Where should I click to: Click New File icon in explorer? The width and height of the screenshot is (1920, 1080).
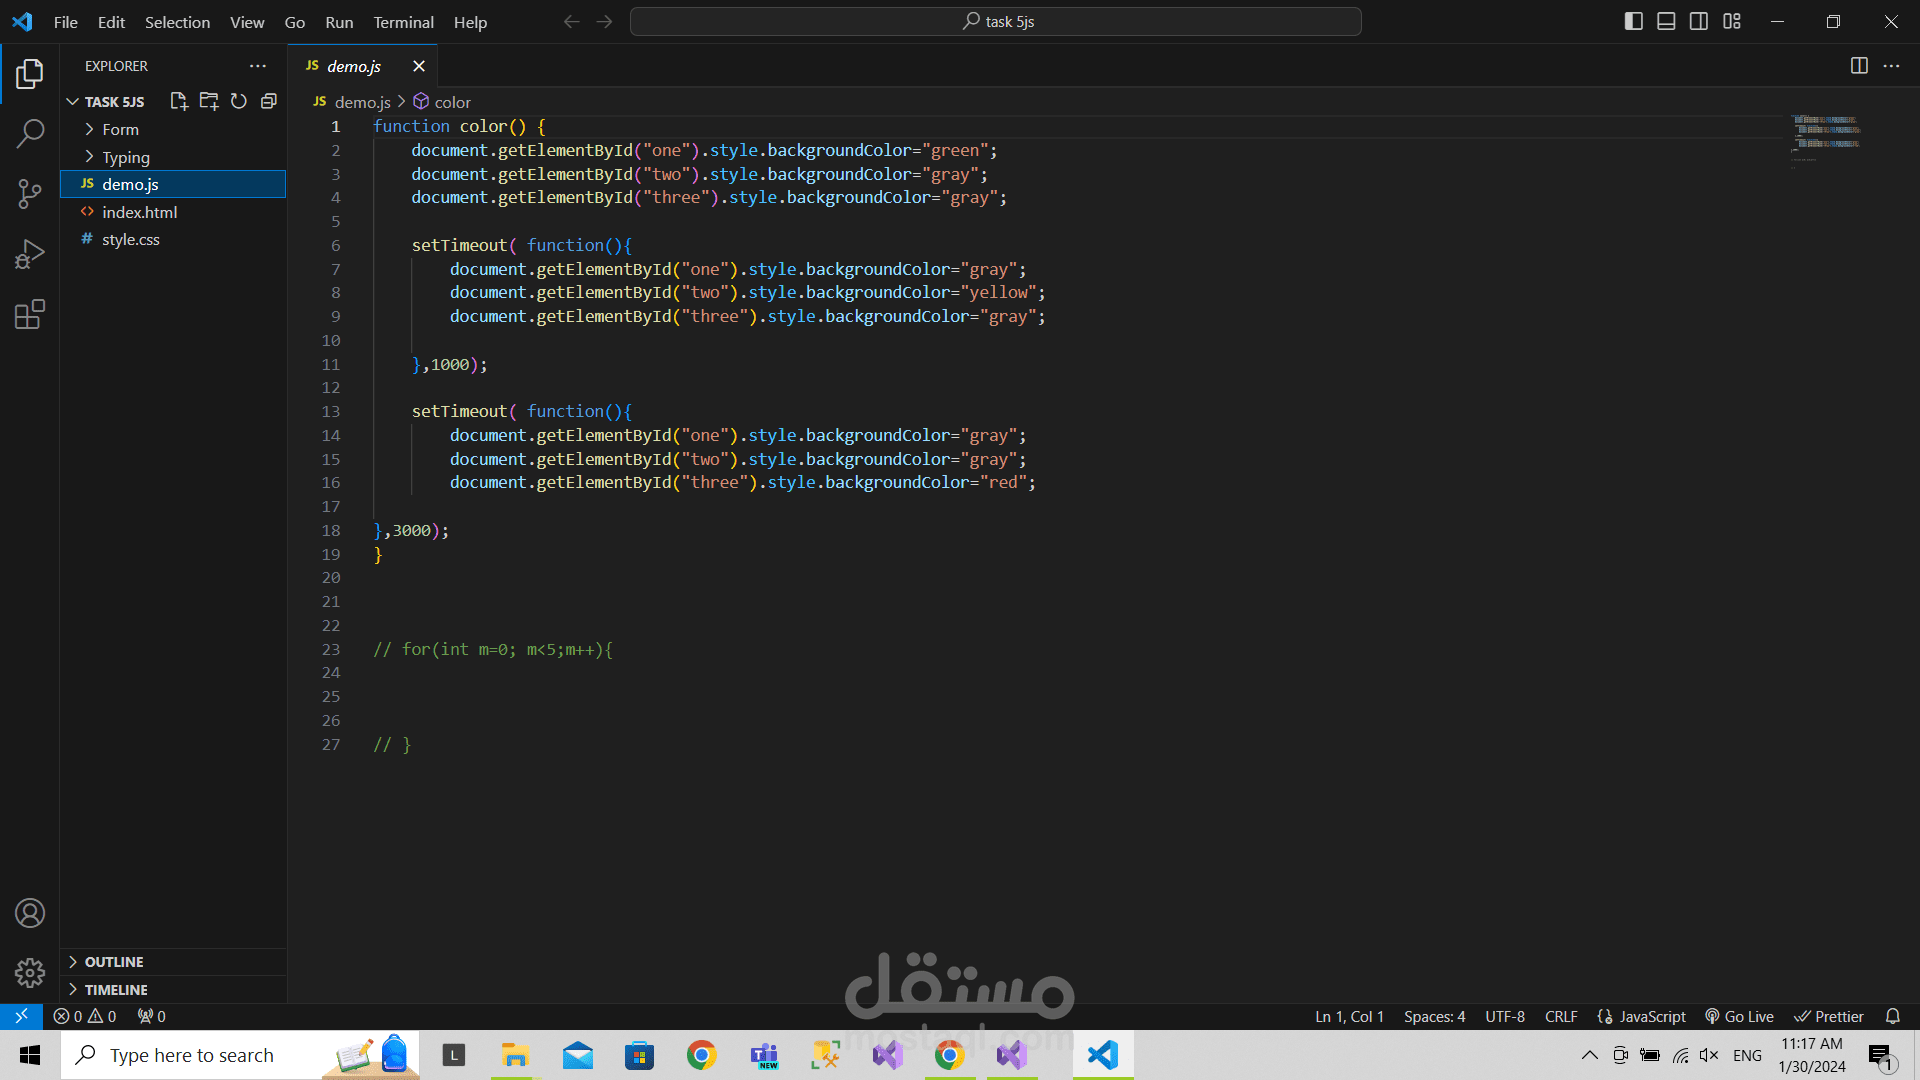pos(179,101)
